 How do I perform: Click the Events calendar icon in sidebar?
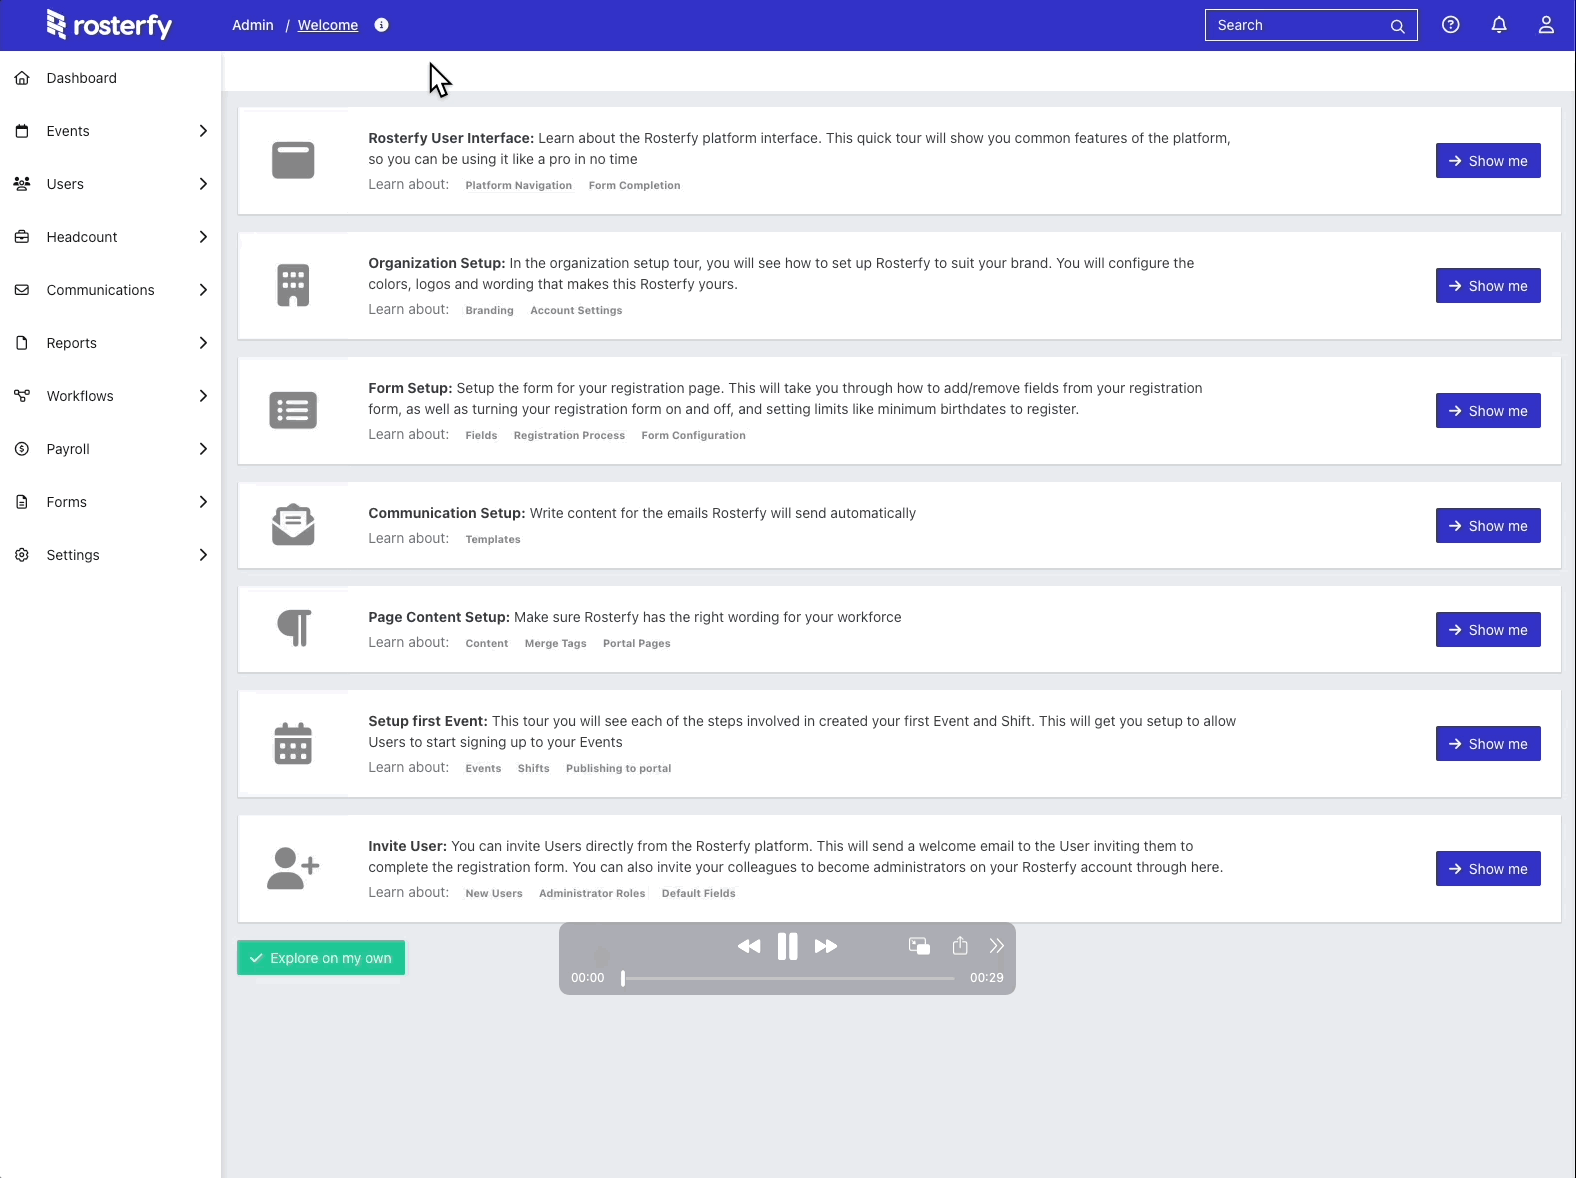(x=22, y=131)
